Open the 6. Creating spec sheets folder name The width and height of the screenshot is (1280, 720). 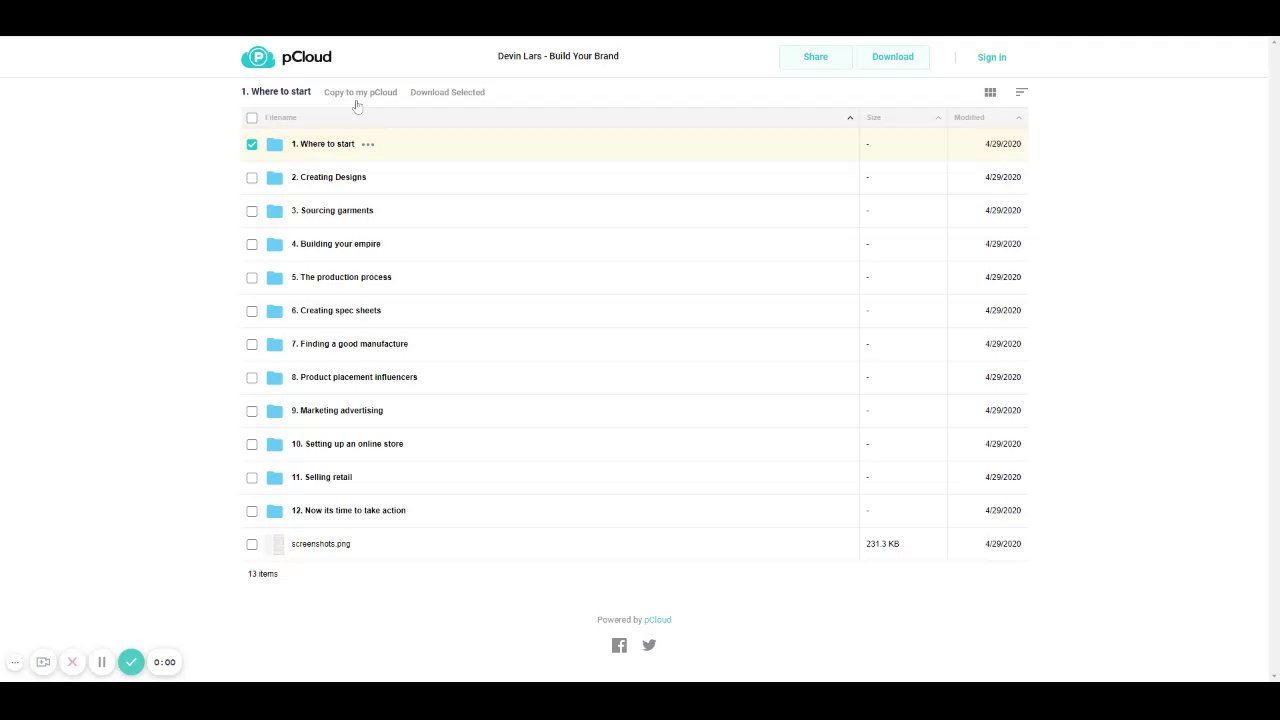336,311
